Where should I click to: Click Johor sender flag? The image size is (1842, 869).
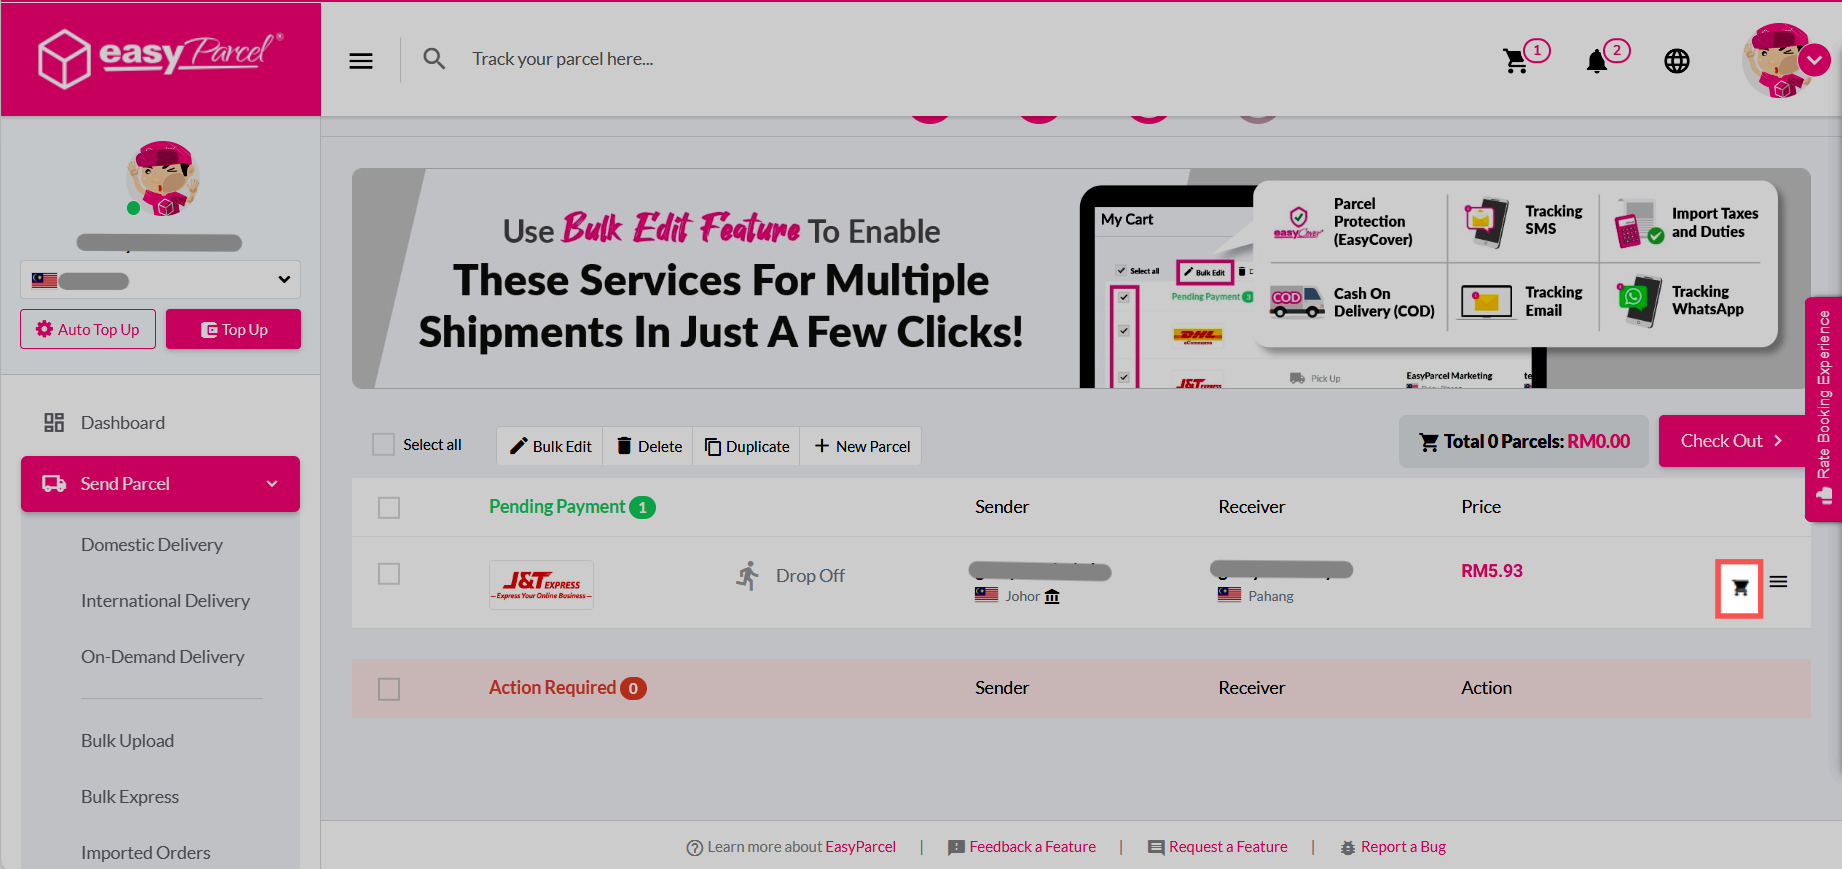point(986,595)
